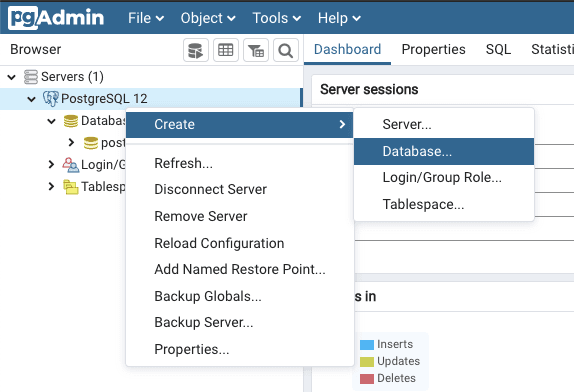Select Disconnect Server in context menu
The height and width of the screenshot is (392, 574).
210,189
